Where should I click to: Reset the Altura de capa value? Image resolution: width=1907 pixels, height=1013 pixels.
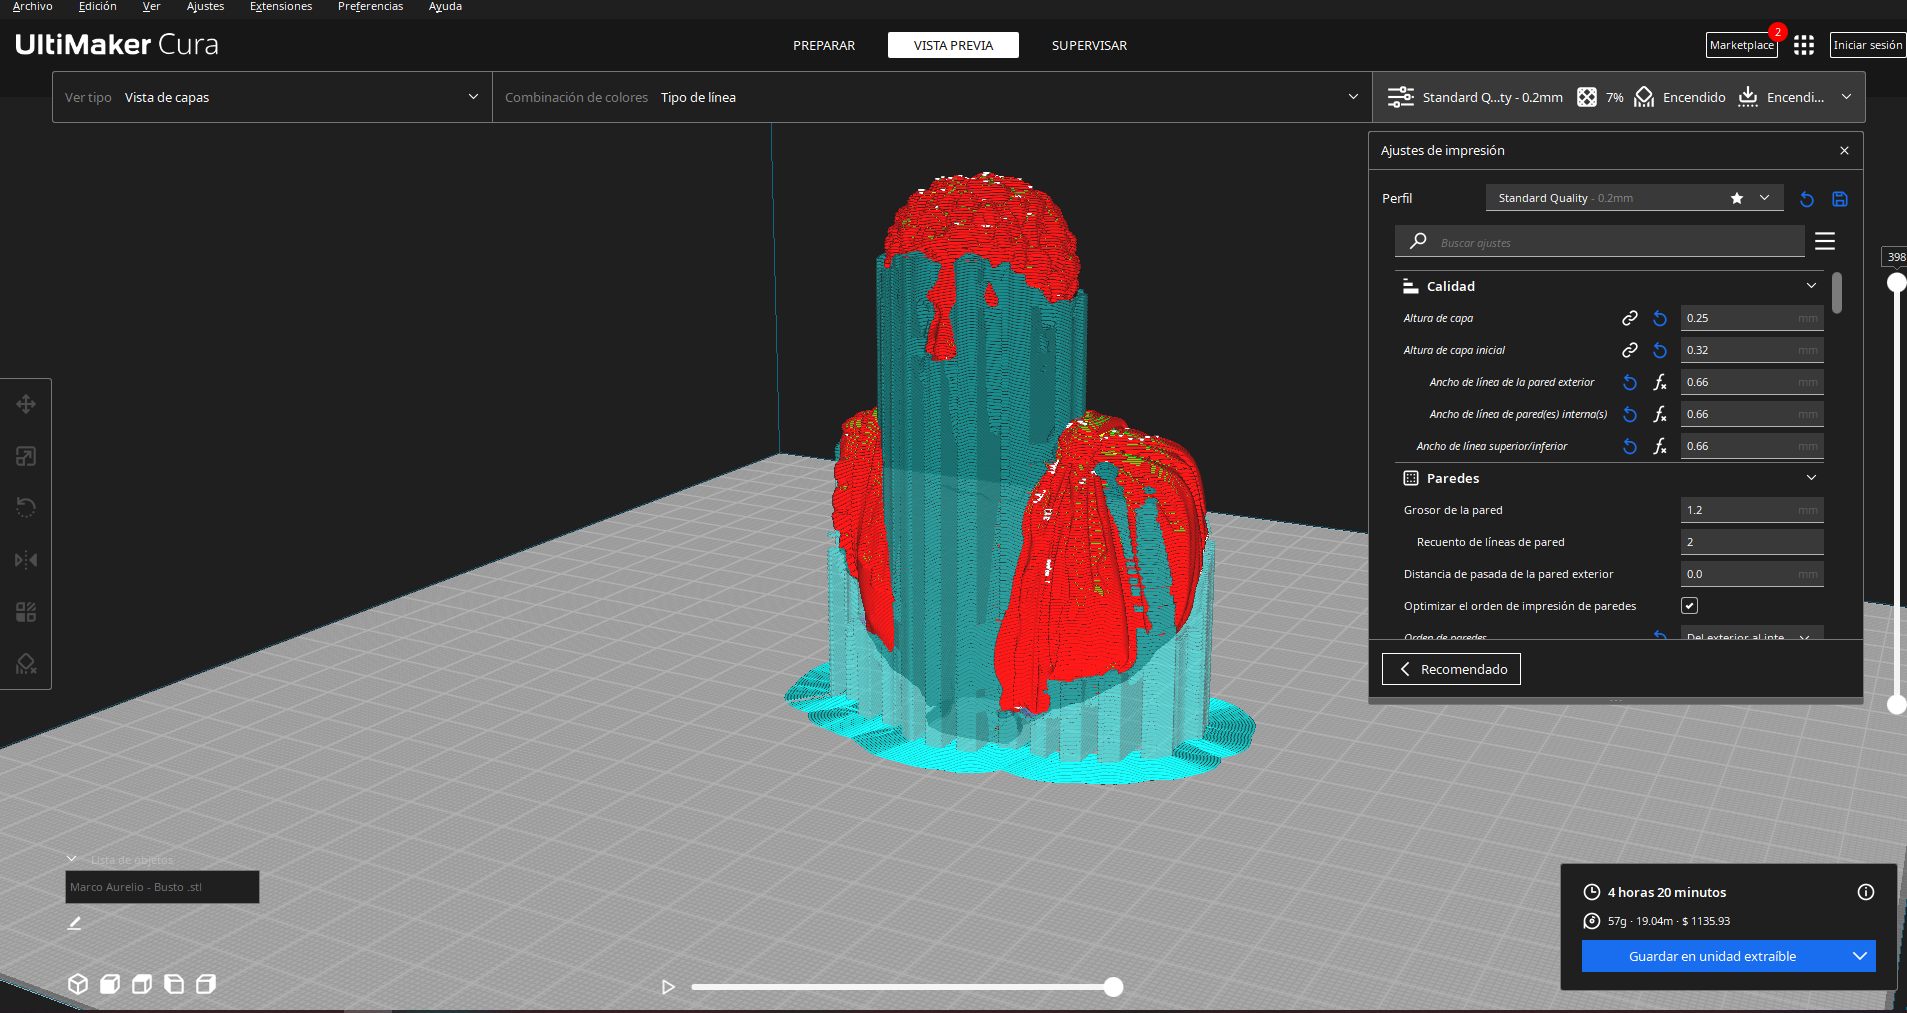click(1660, 318)
